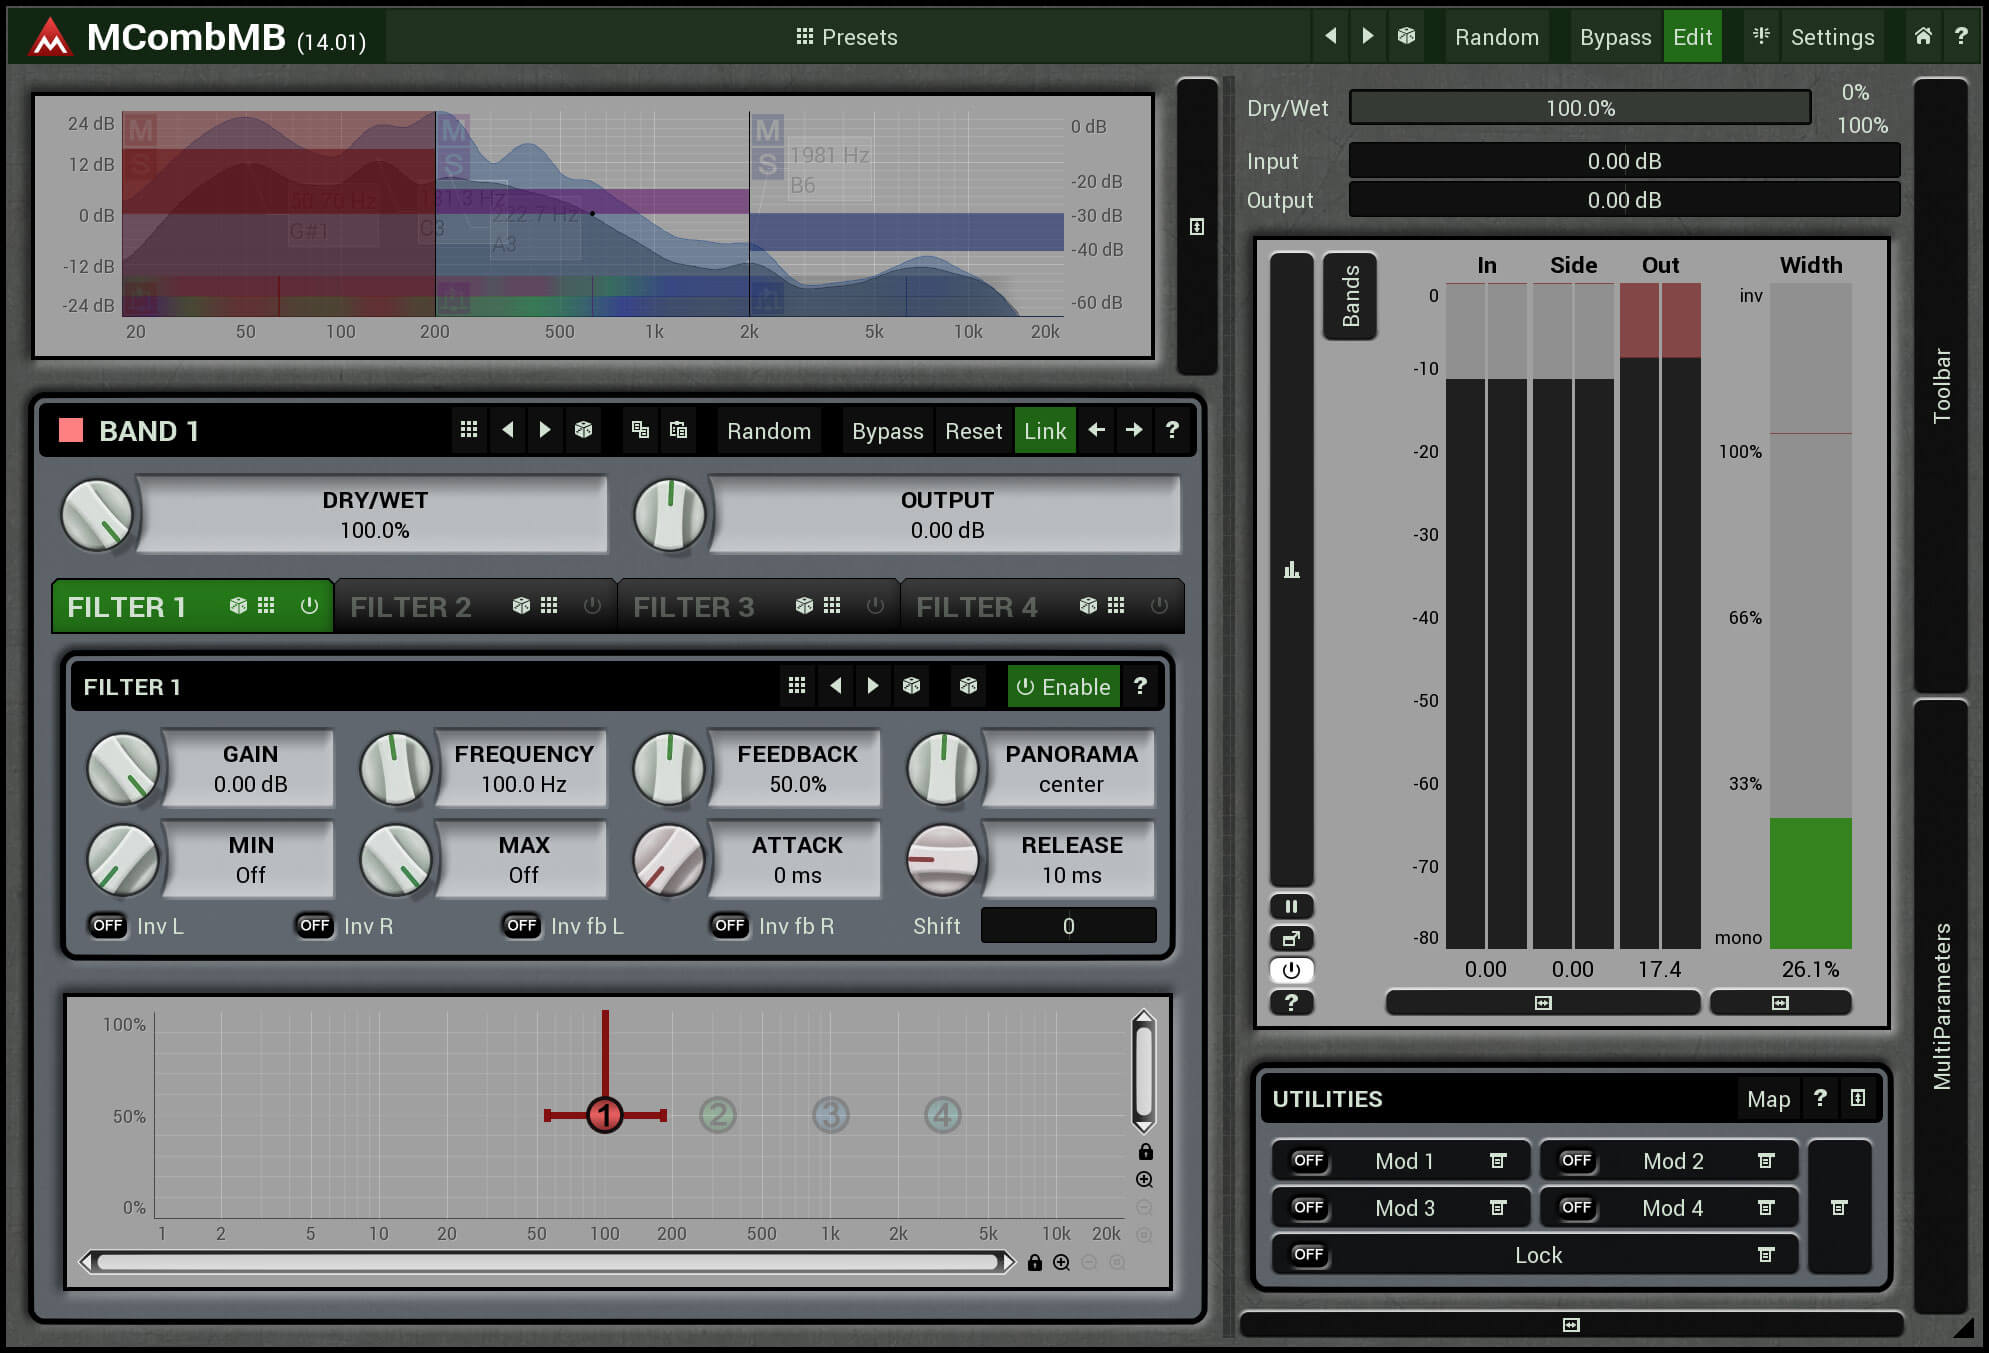Open Mod 1 options menu icon
Image resolution: width=1989 pixels, height=1353 pixels.
(x=1498, y=1160)
